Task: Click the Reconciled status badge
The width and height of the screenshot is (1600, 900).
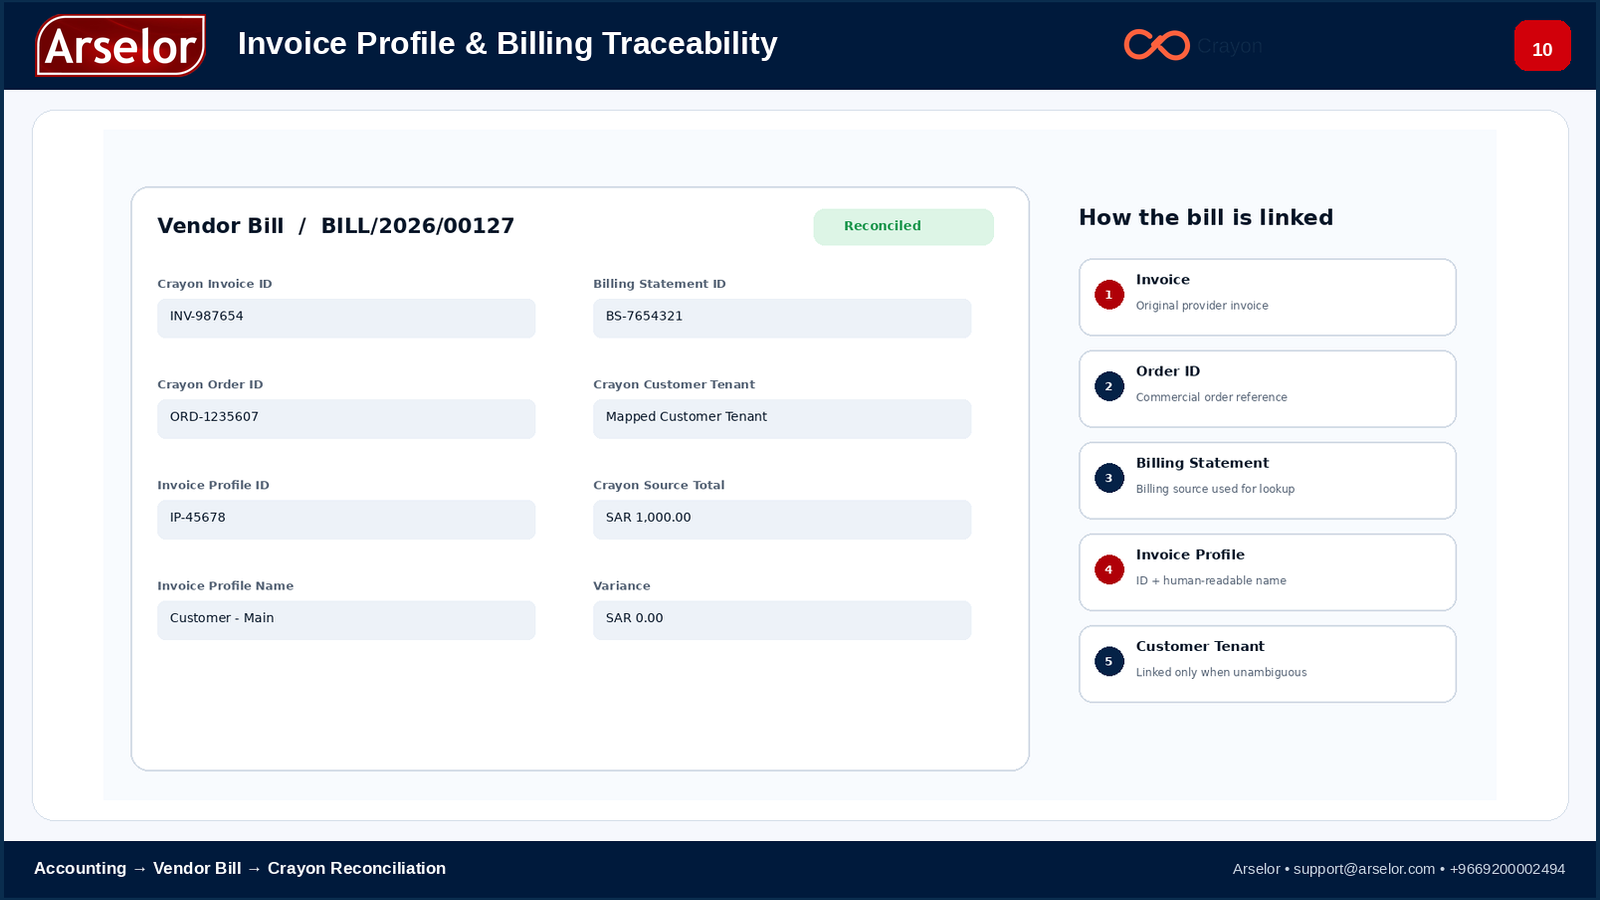Action: (x=903, y=227)
